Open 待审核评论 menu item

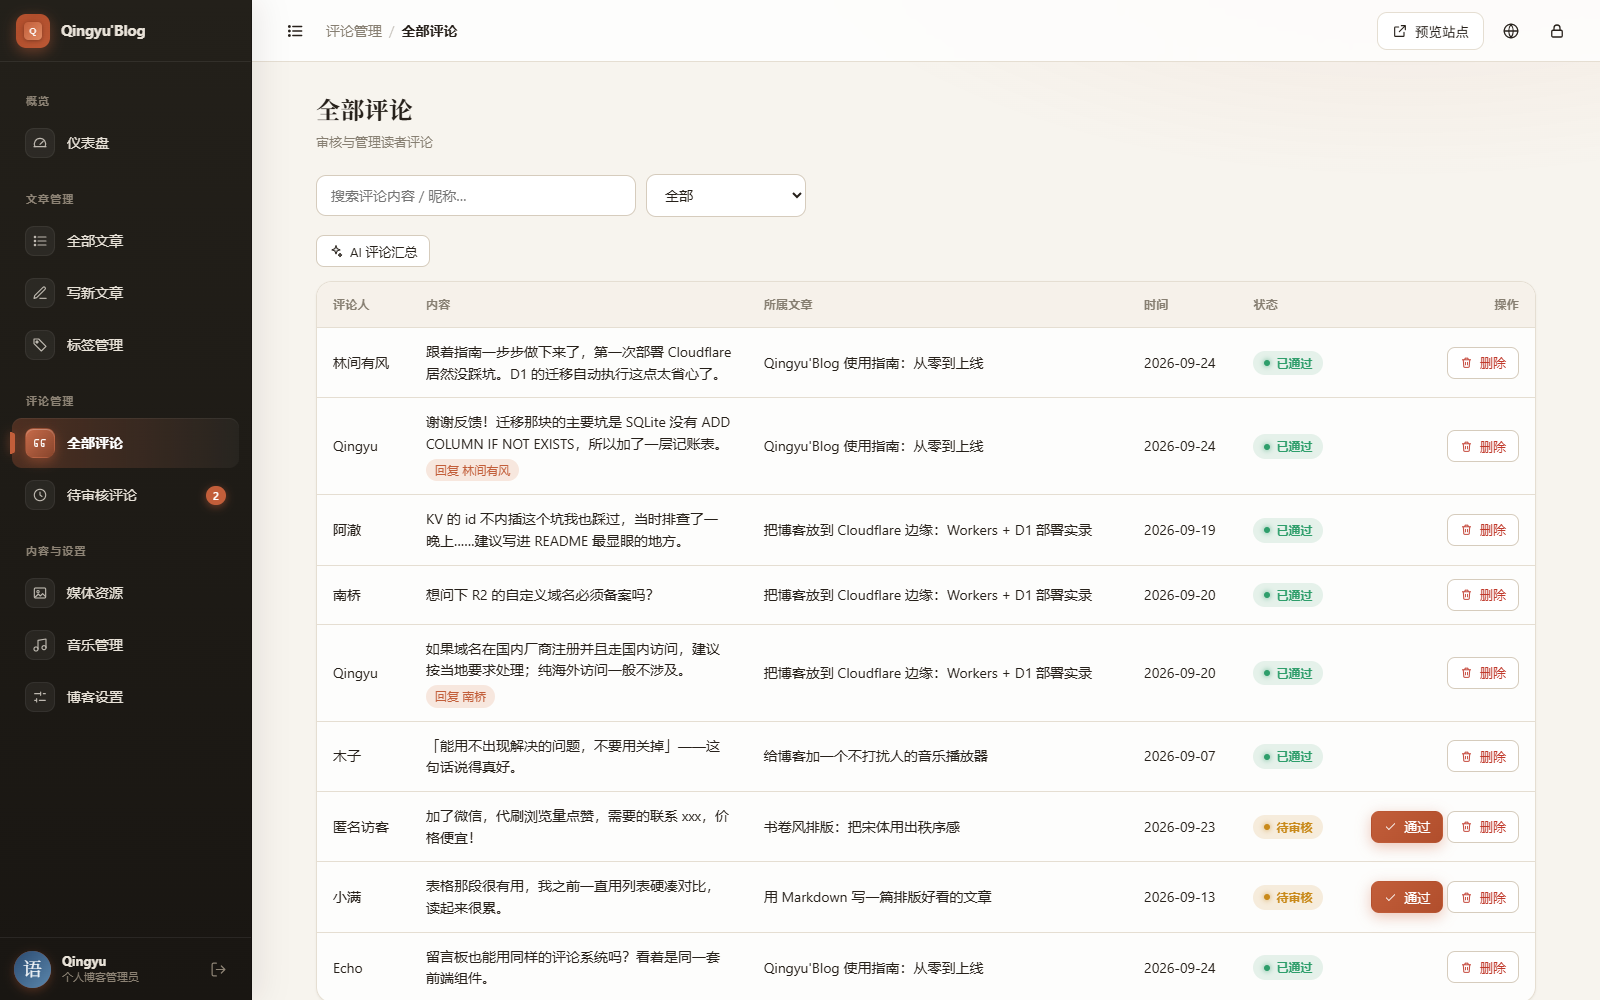125,495
